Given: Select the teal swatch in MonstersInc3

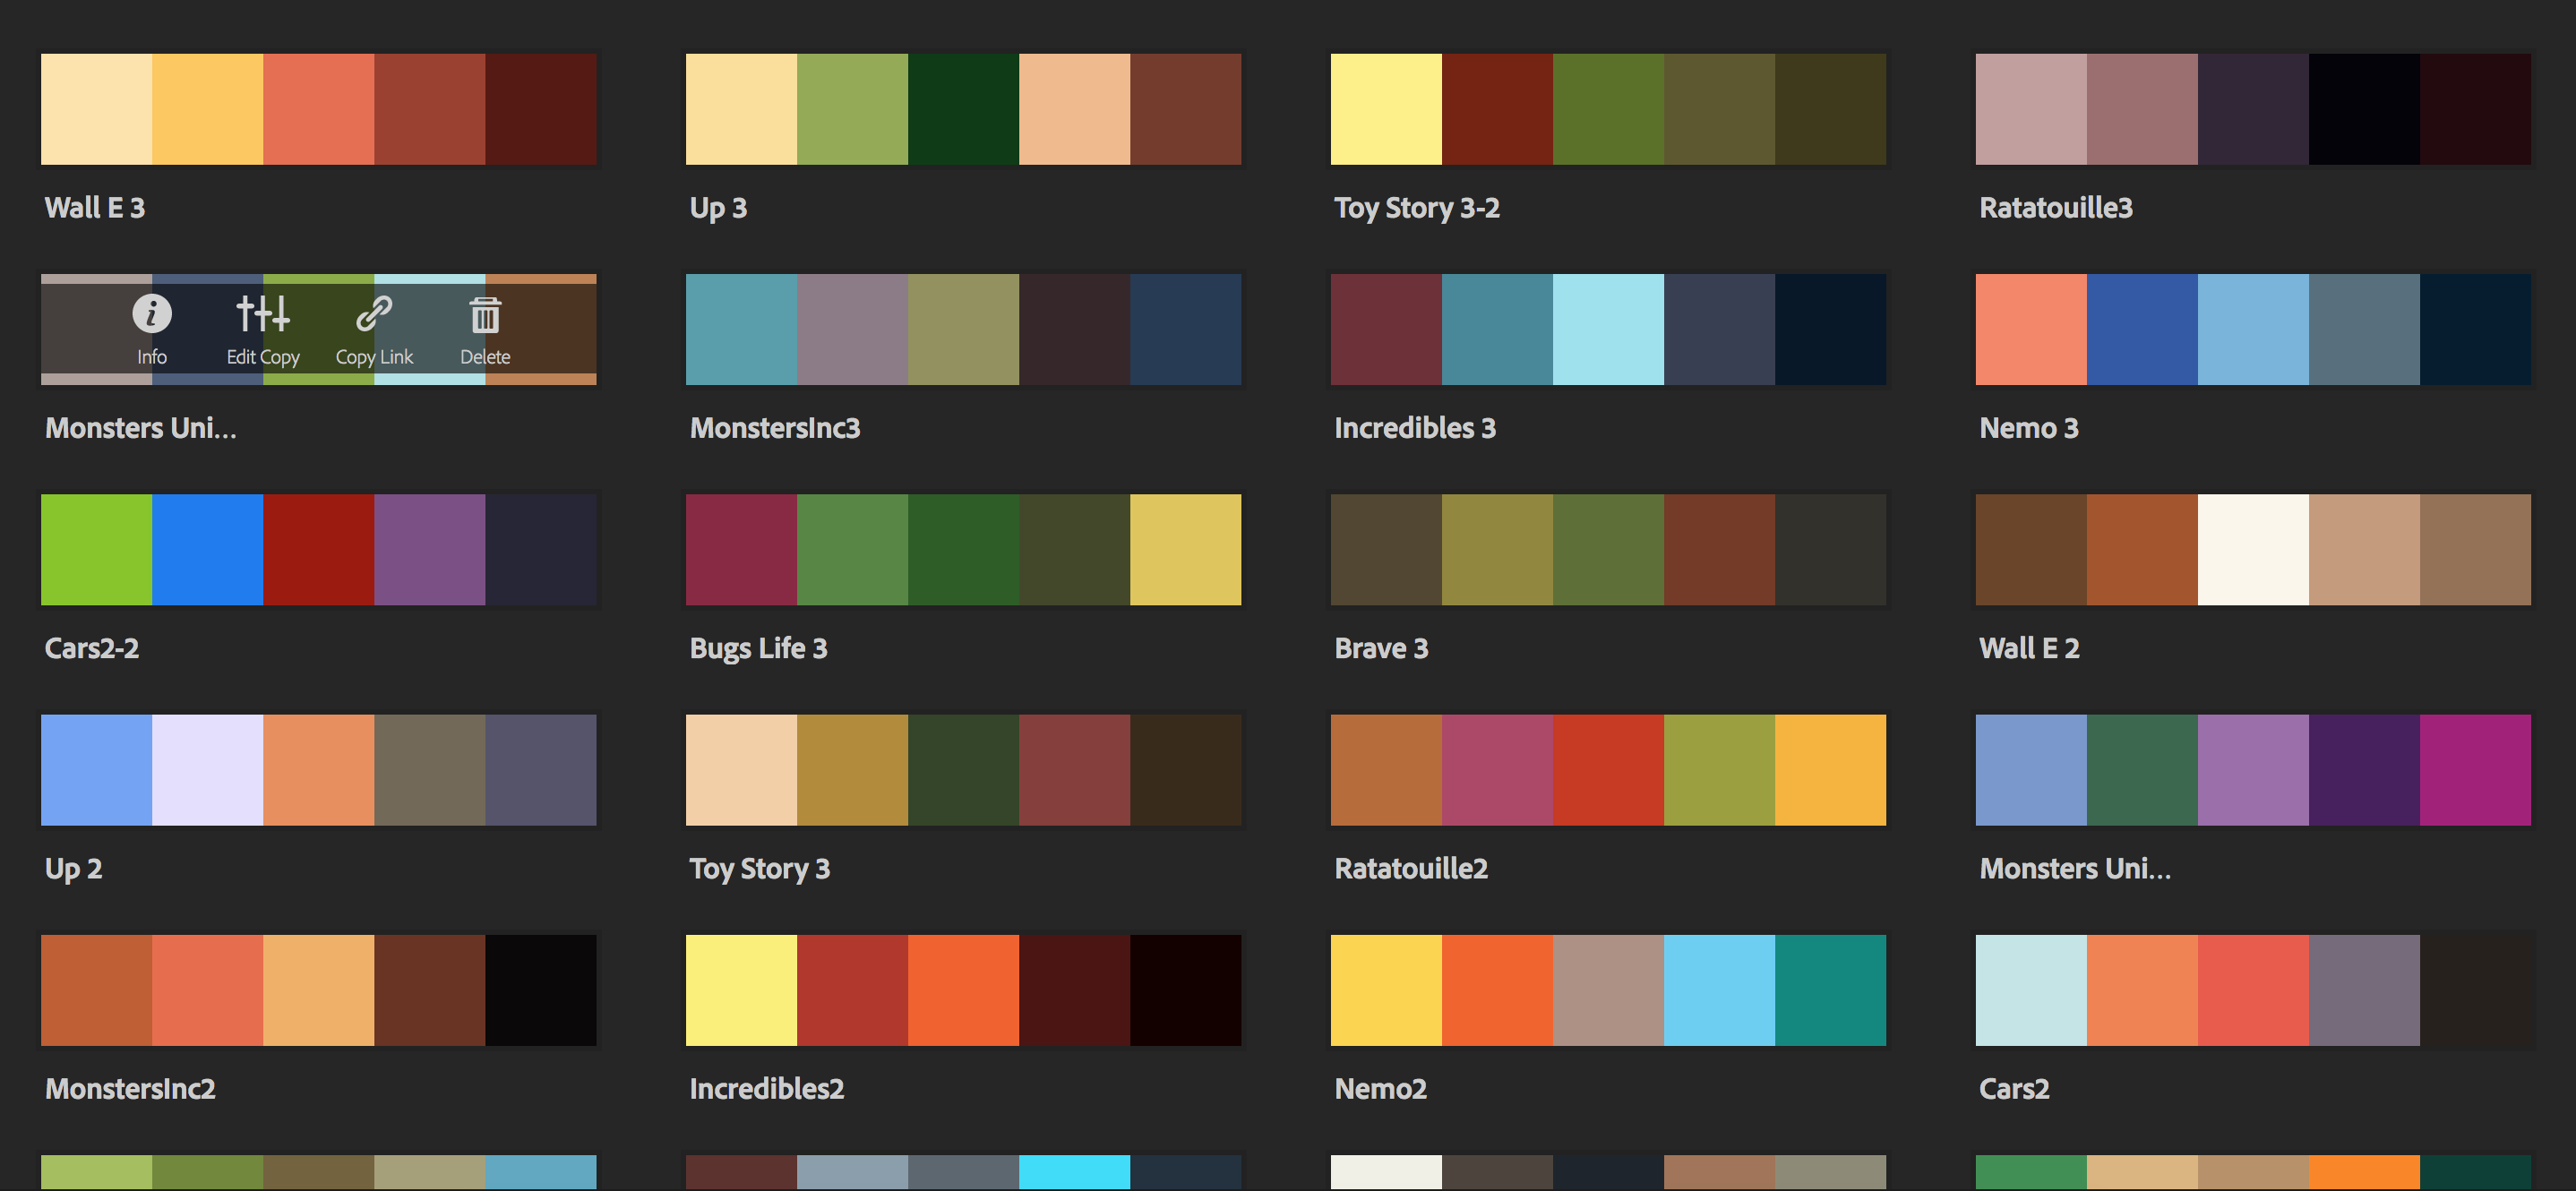Looking at the screenshot, I should 741,329.
